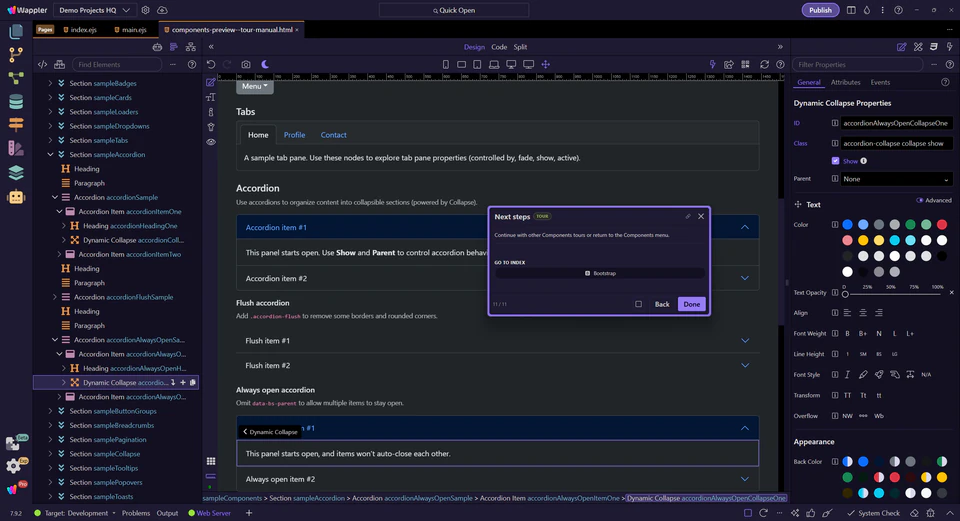This screenshot has width=960, height=521.
Task: Open the AI robot assistant sidebar icon
Action: (16, 197)
